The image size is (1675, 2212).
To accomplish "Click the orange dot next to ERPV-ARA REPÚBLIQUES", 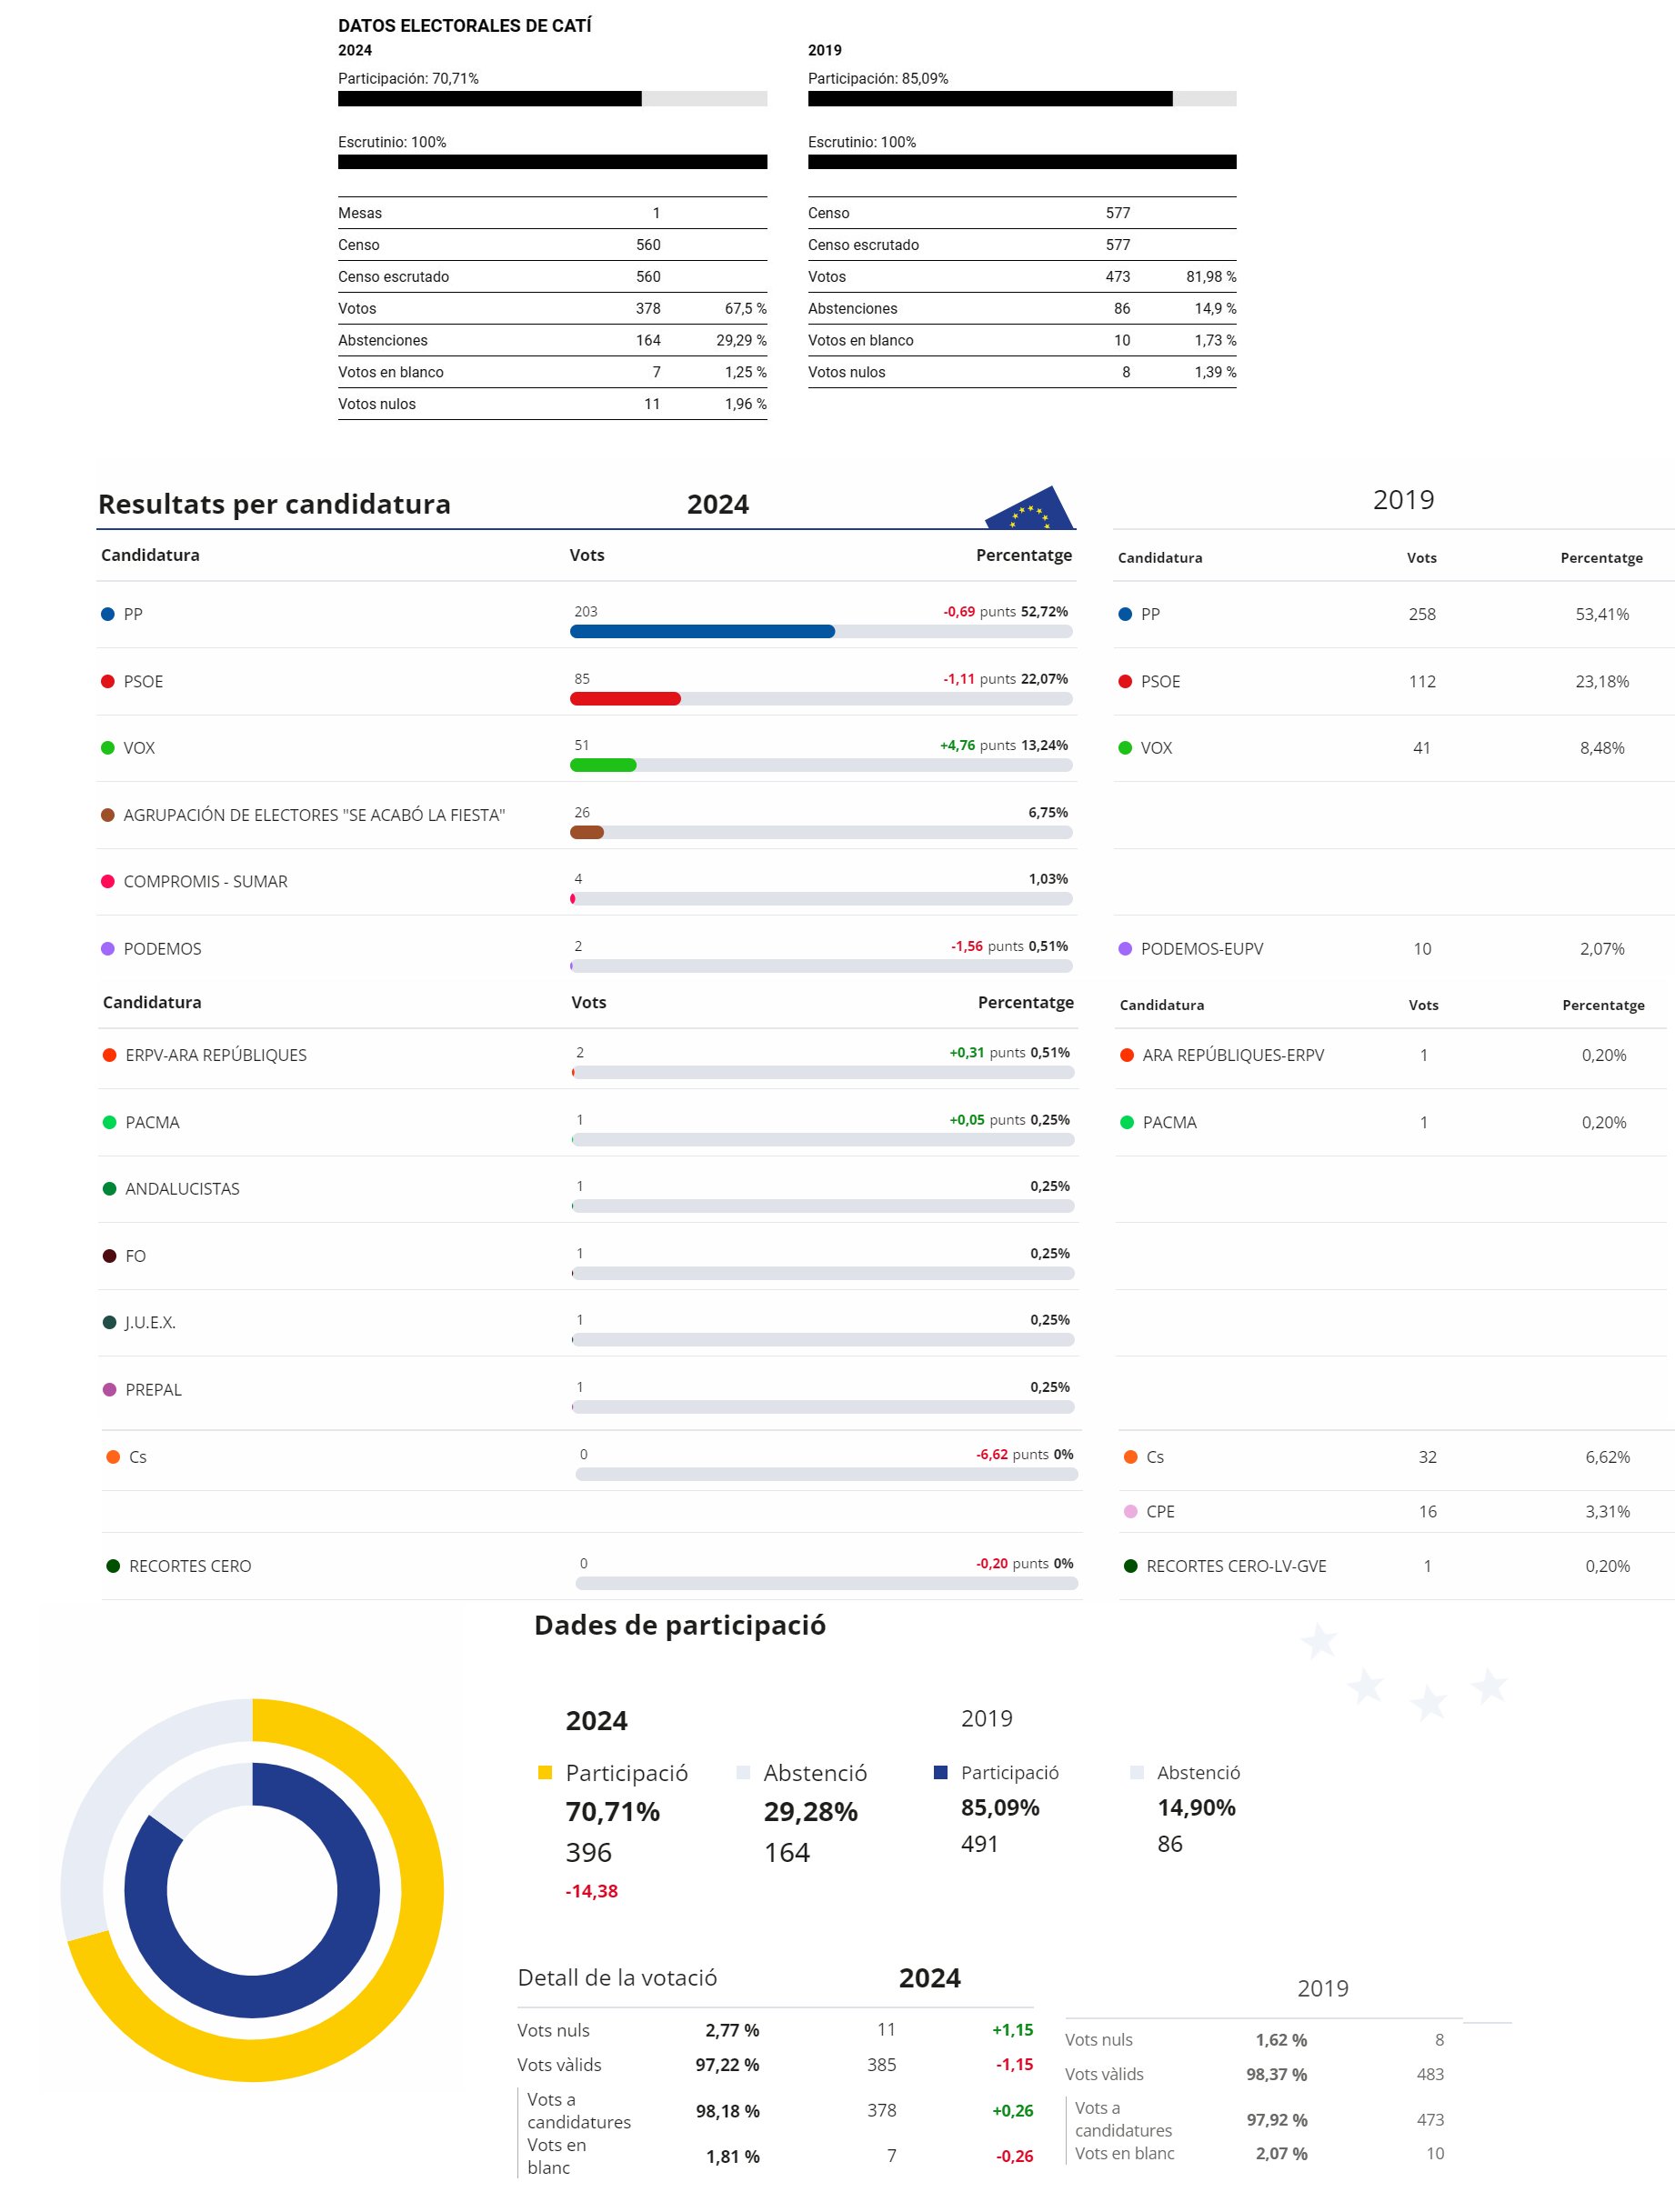I will pos(110,1055).
